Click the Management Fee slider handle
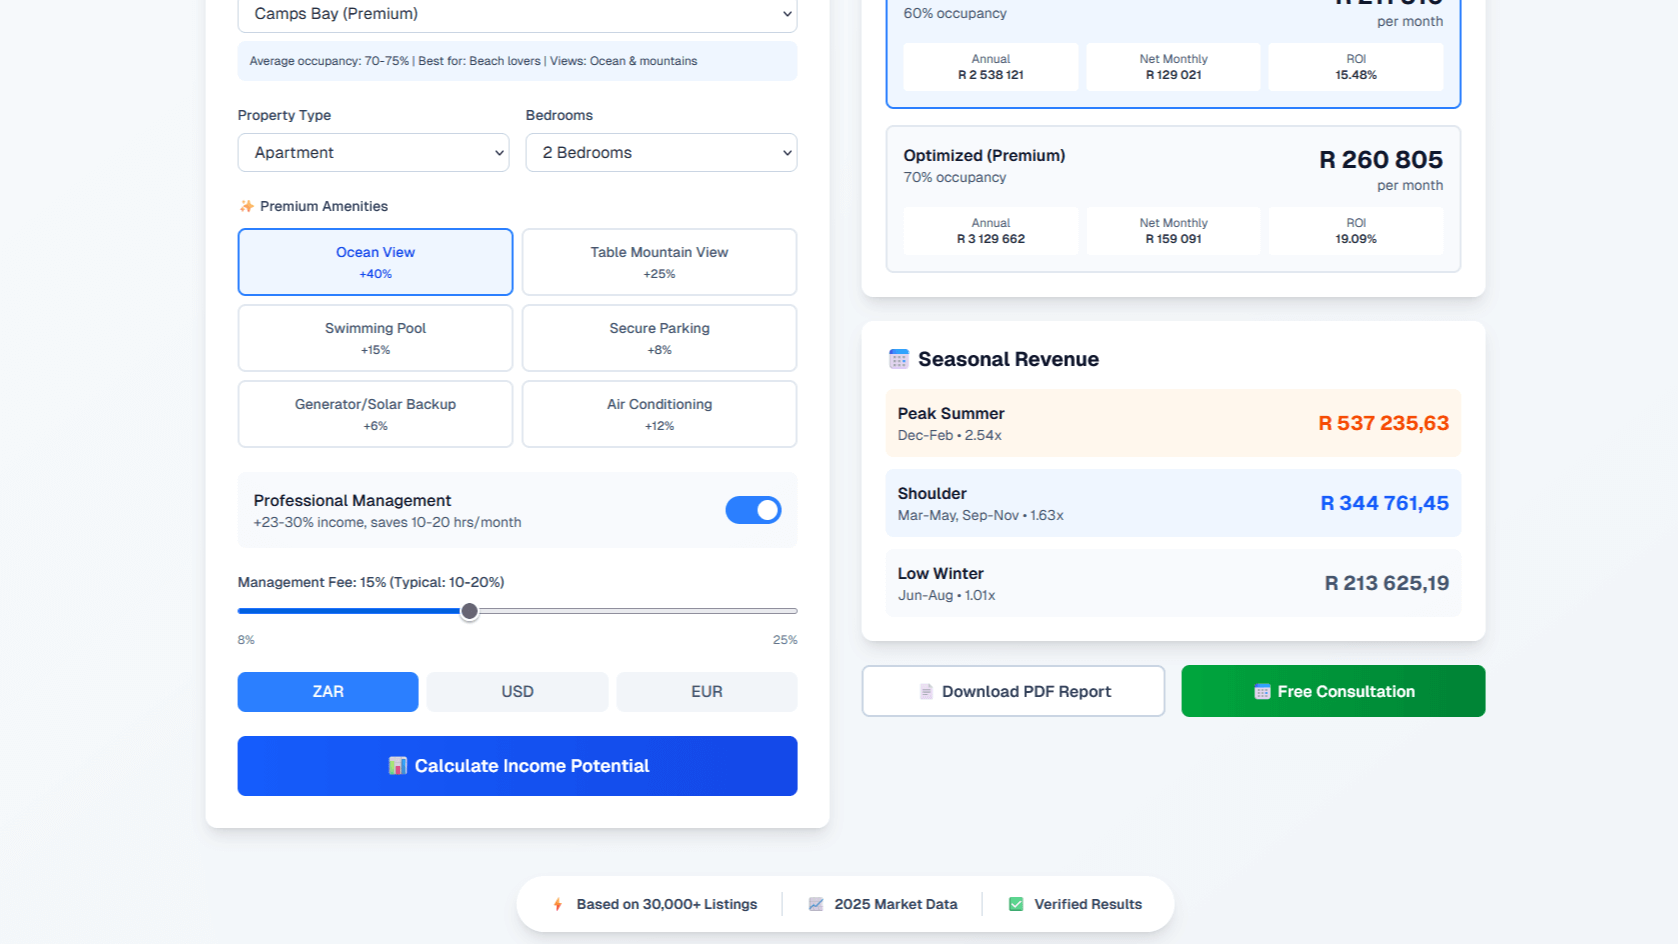 click(x=469, y=611)
